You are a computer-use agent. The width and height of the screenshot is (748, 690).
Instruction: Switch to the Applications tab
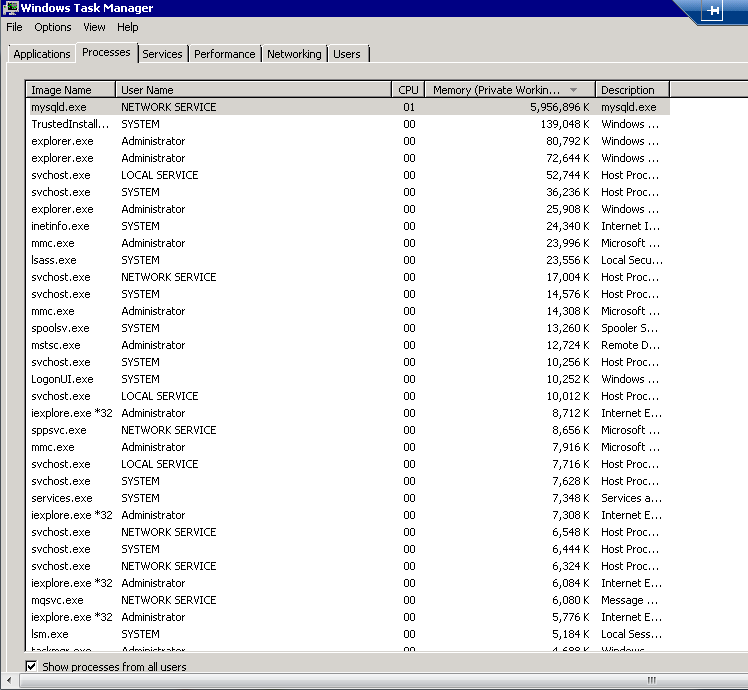point(42,54)
